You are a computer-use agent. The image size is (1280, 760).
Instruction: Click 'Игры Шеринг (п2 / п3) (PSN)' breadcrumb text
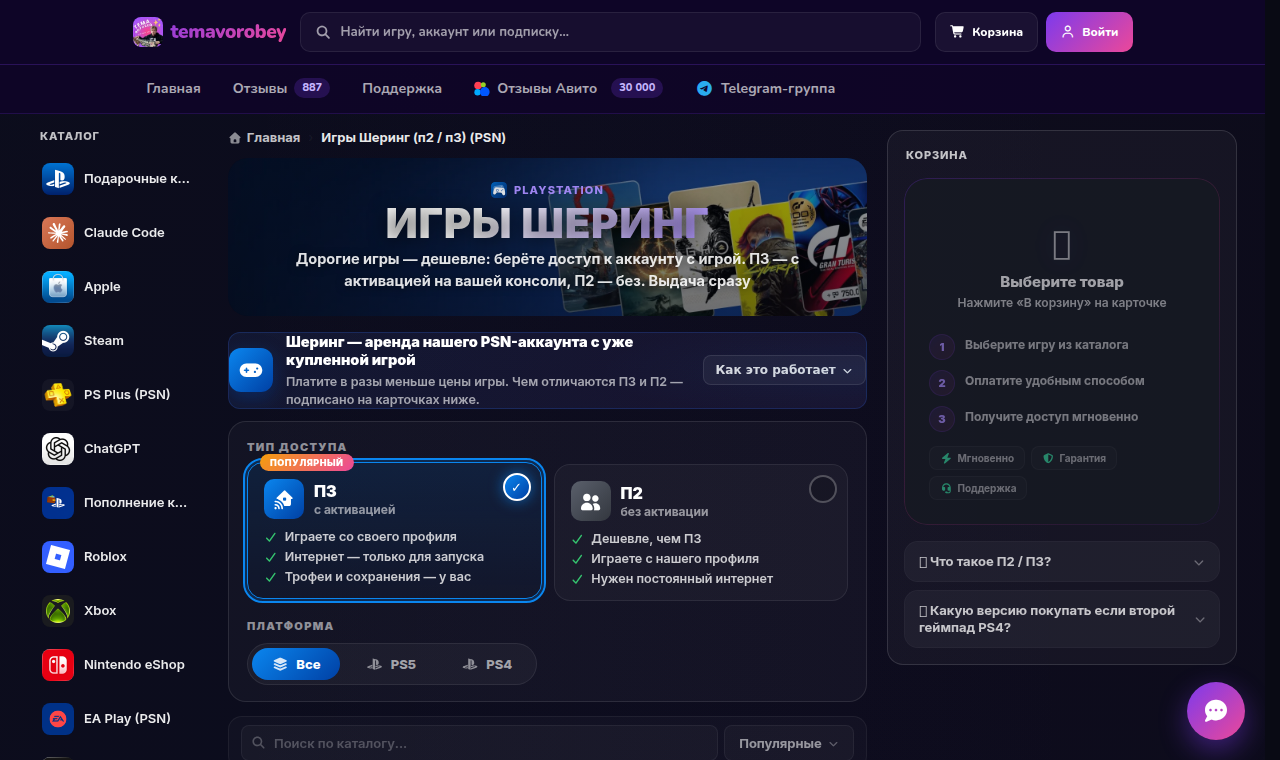[413, 138]
